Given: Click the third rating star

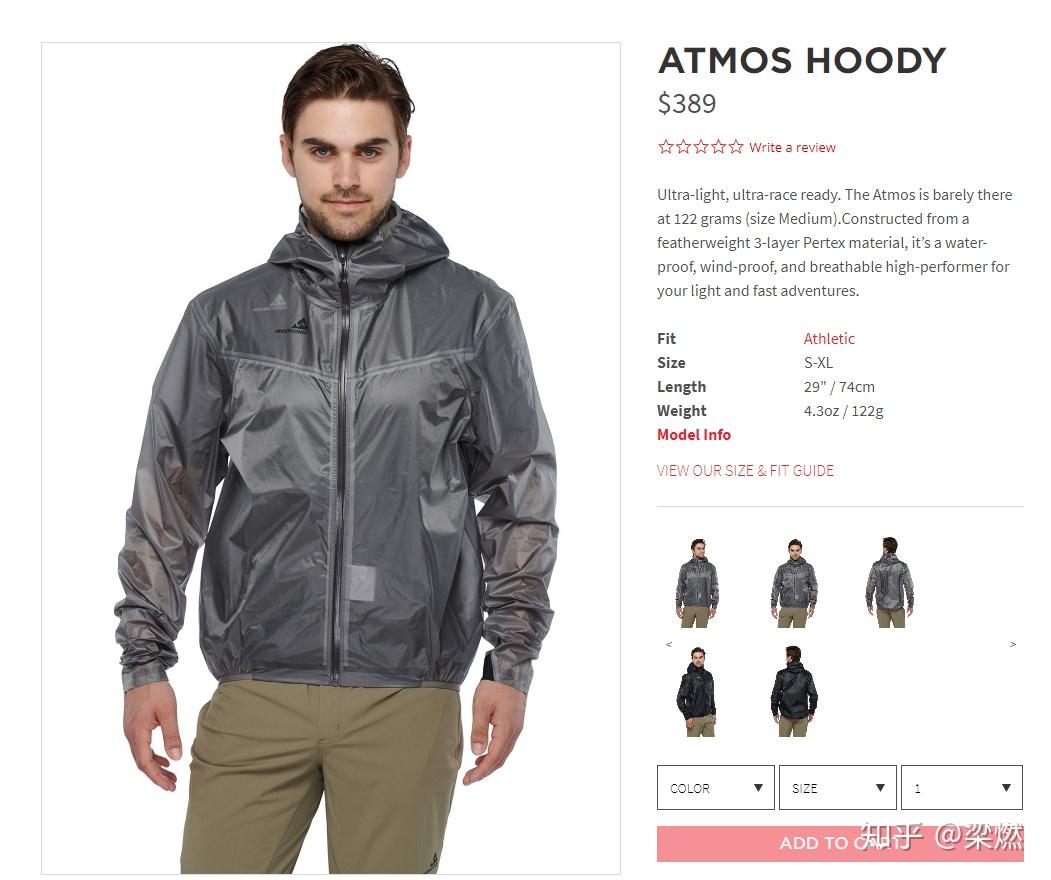Looking at the screenshot, I should point(700,147).
